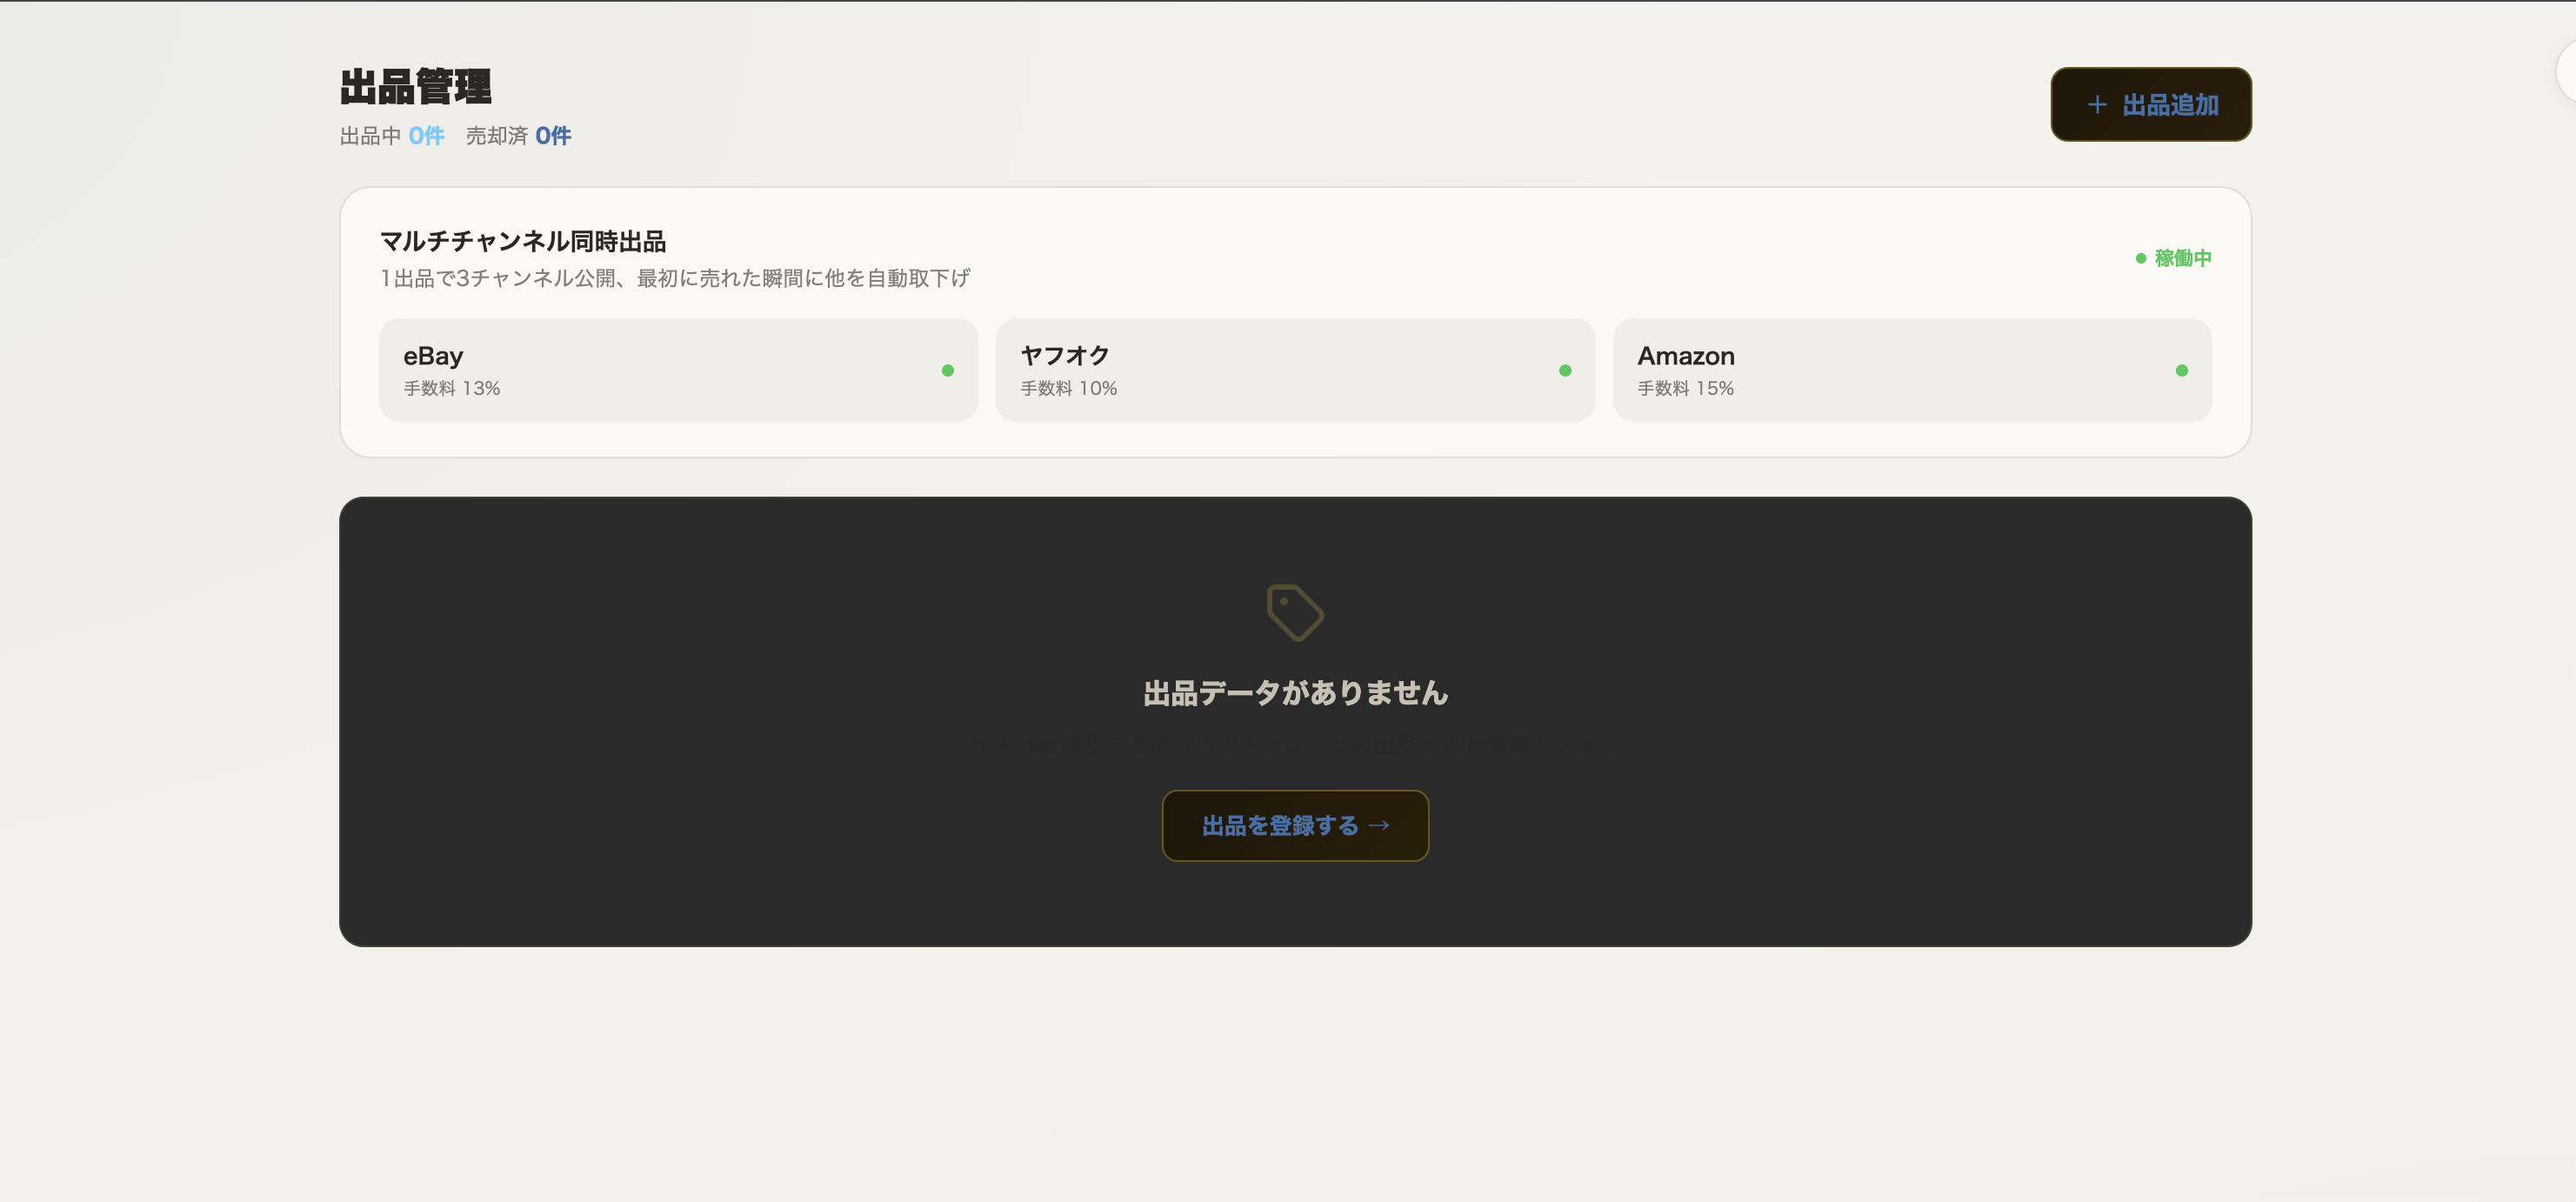Click the 出品管理 page heading
Screen dimensions: 2576x1202
click(x=416, y=87)
